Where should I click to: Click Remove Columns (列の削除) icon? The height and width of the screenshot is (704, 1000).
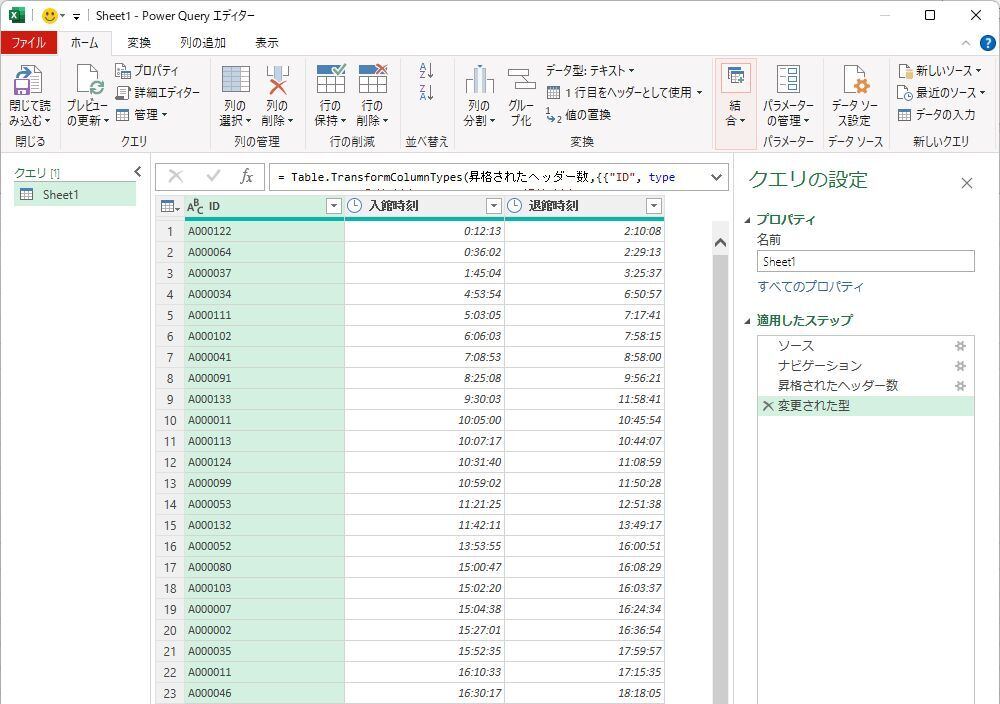[277, 80]
